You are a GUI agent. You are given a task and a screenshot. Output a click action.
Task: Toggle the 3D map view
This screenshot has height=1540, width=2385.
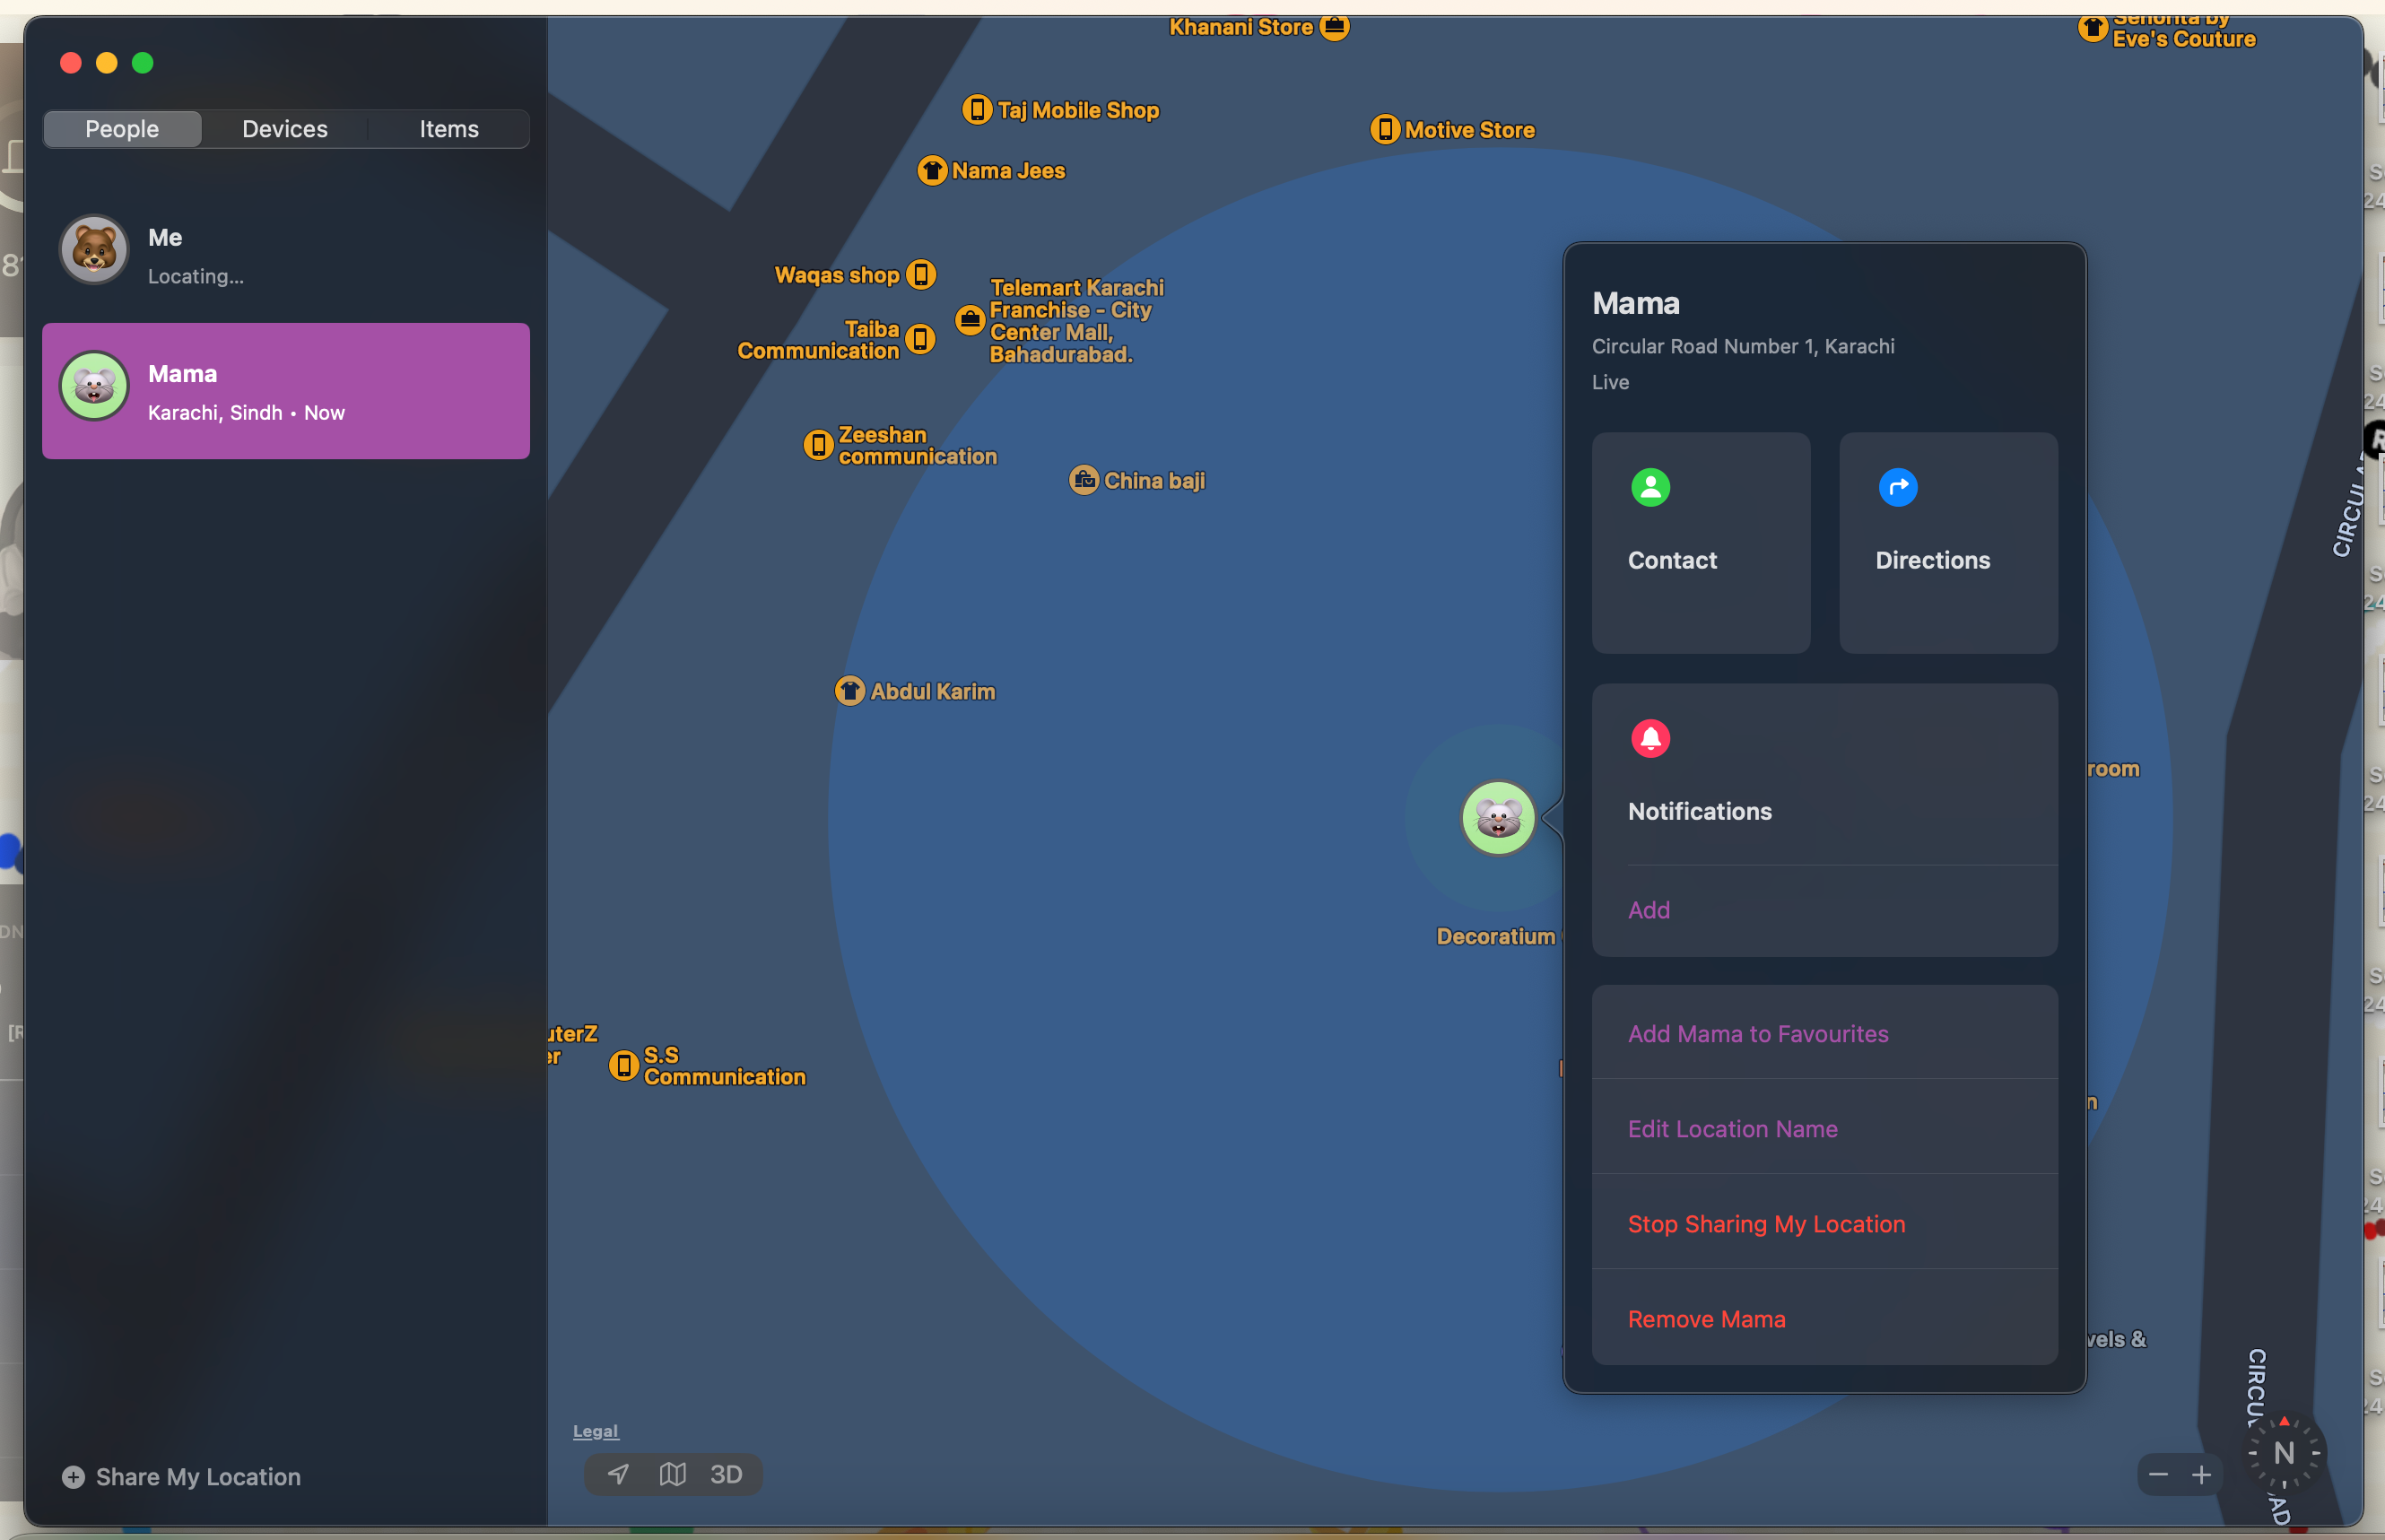[726, 1474]
